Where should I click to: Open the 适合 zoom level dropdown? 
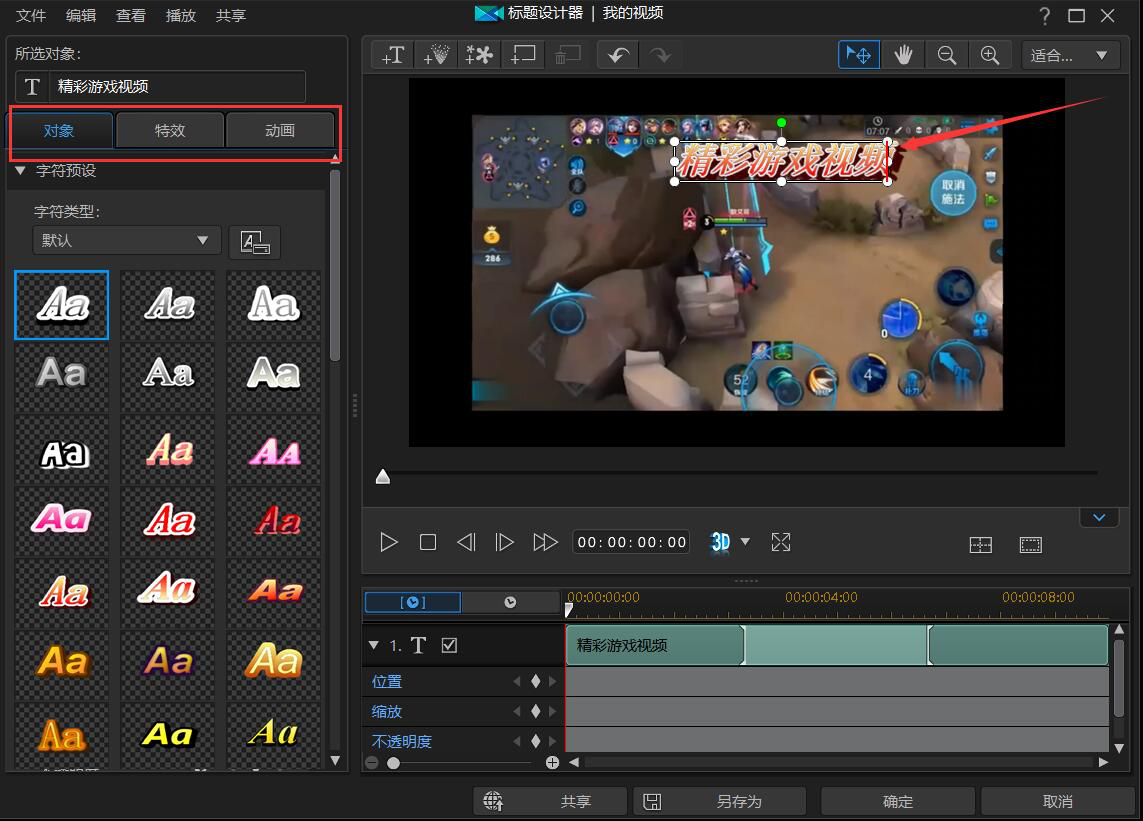(1070, 55)
